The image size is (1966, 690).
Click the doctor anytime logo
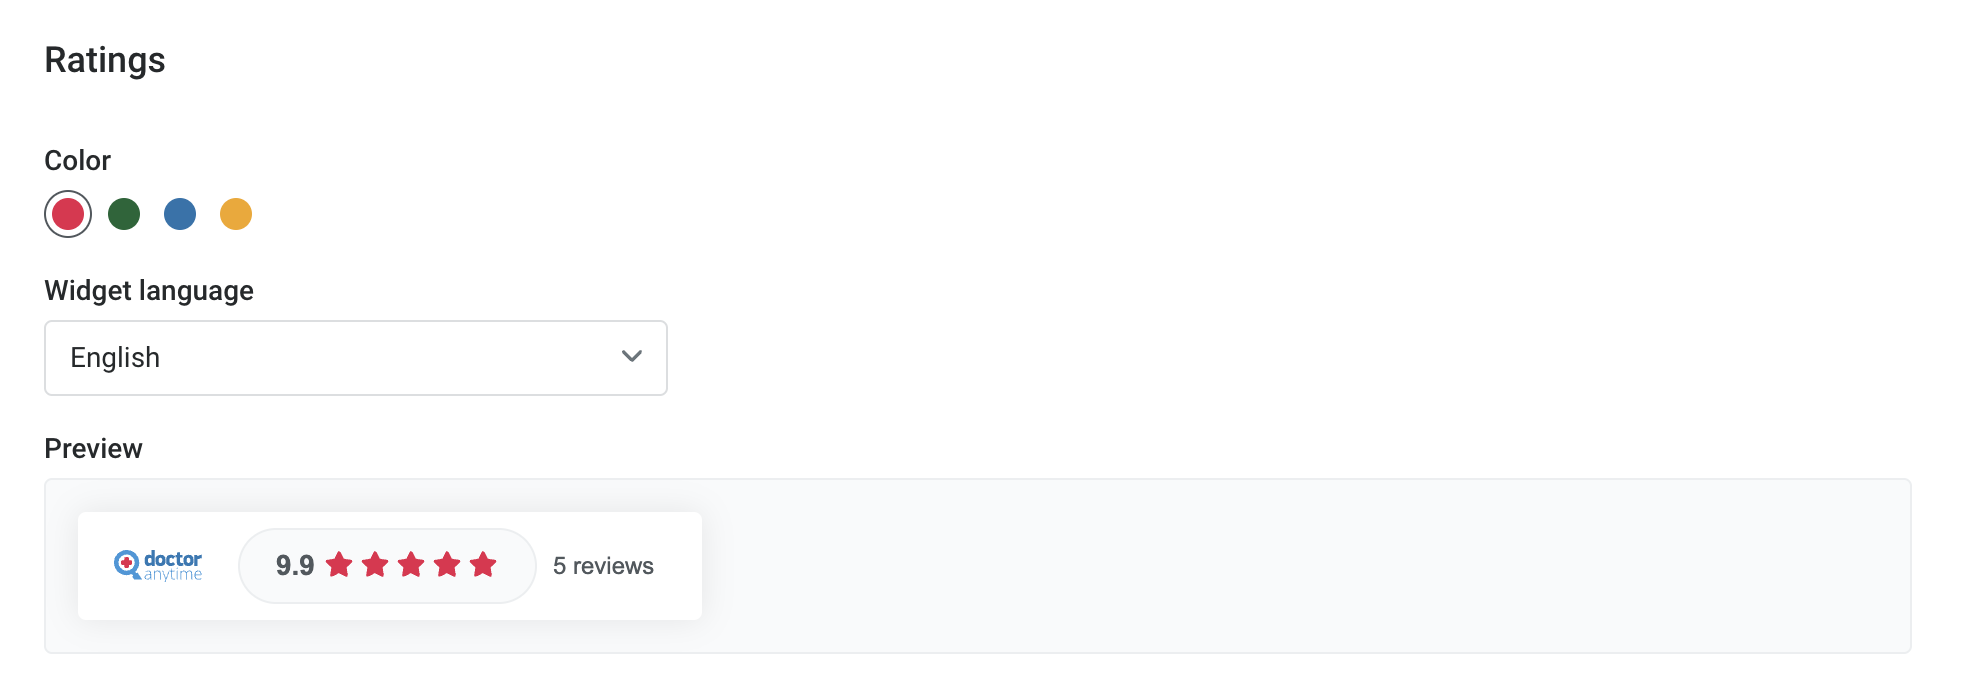tap(158, 565)
